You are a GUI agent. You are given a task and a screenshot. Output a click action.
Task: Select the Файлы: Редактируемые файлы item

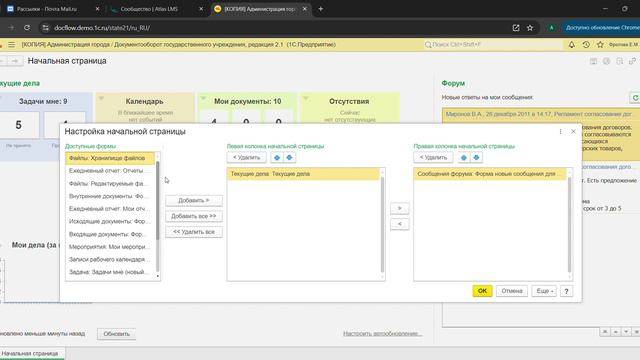pos(110,184)
